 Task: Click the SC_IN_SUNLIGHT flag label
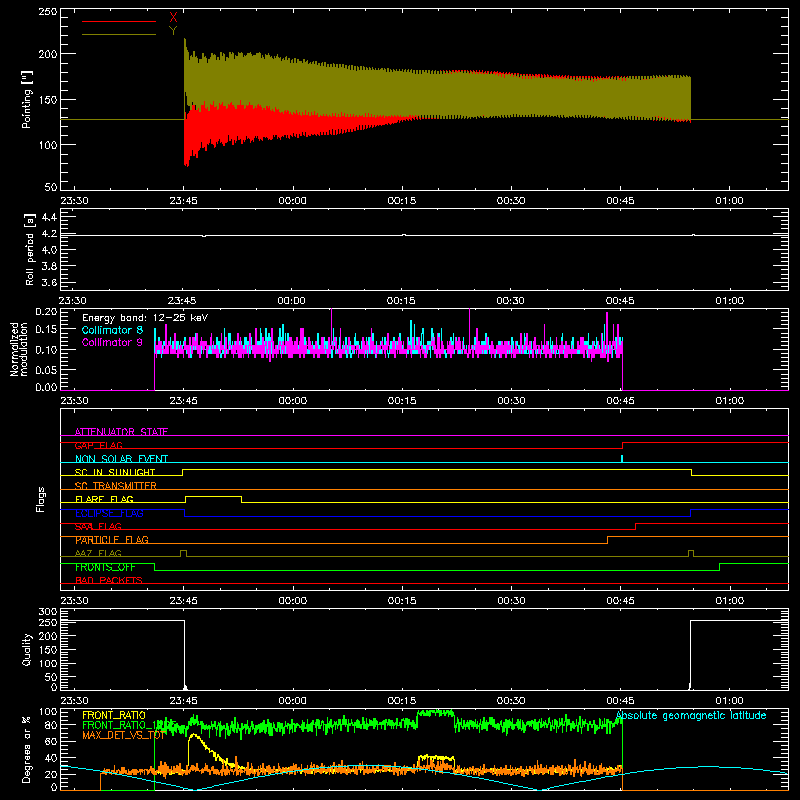115,472
